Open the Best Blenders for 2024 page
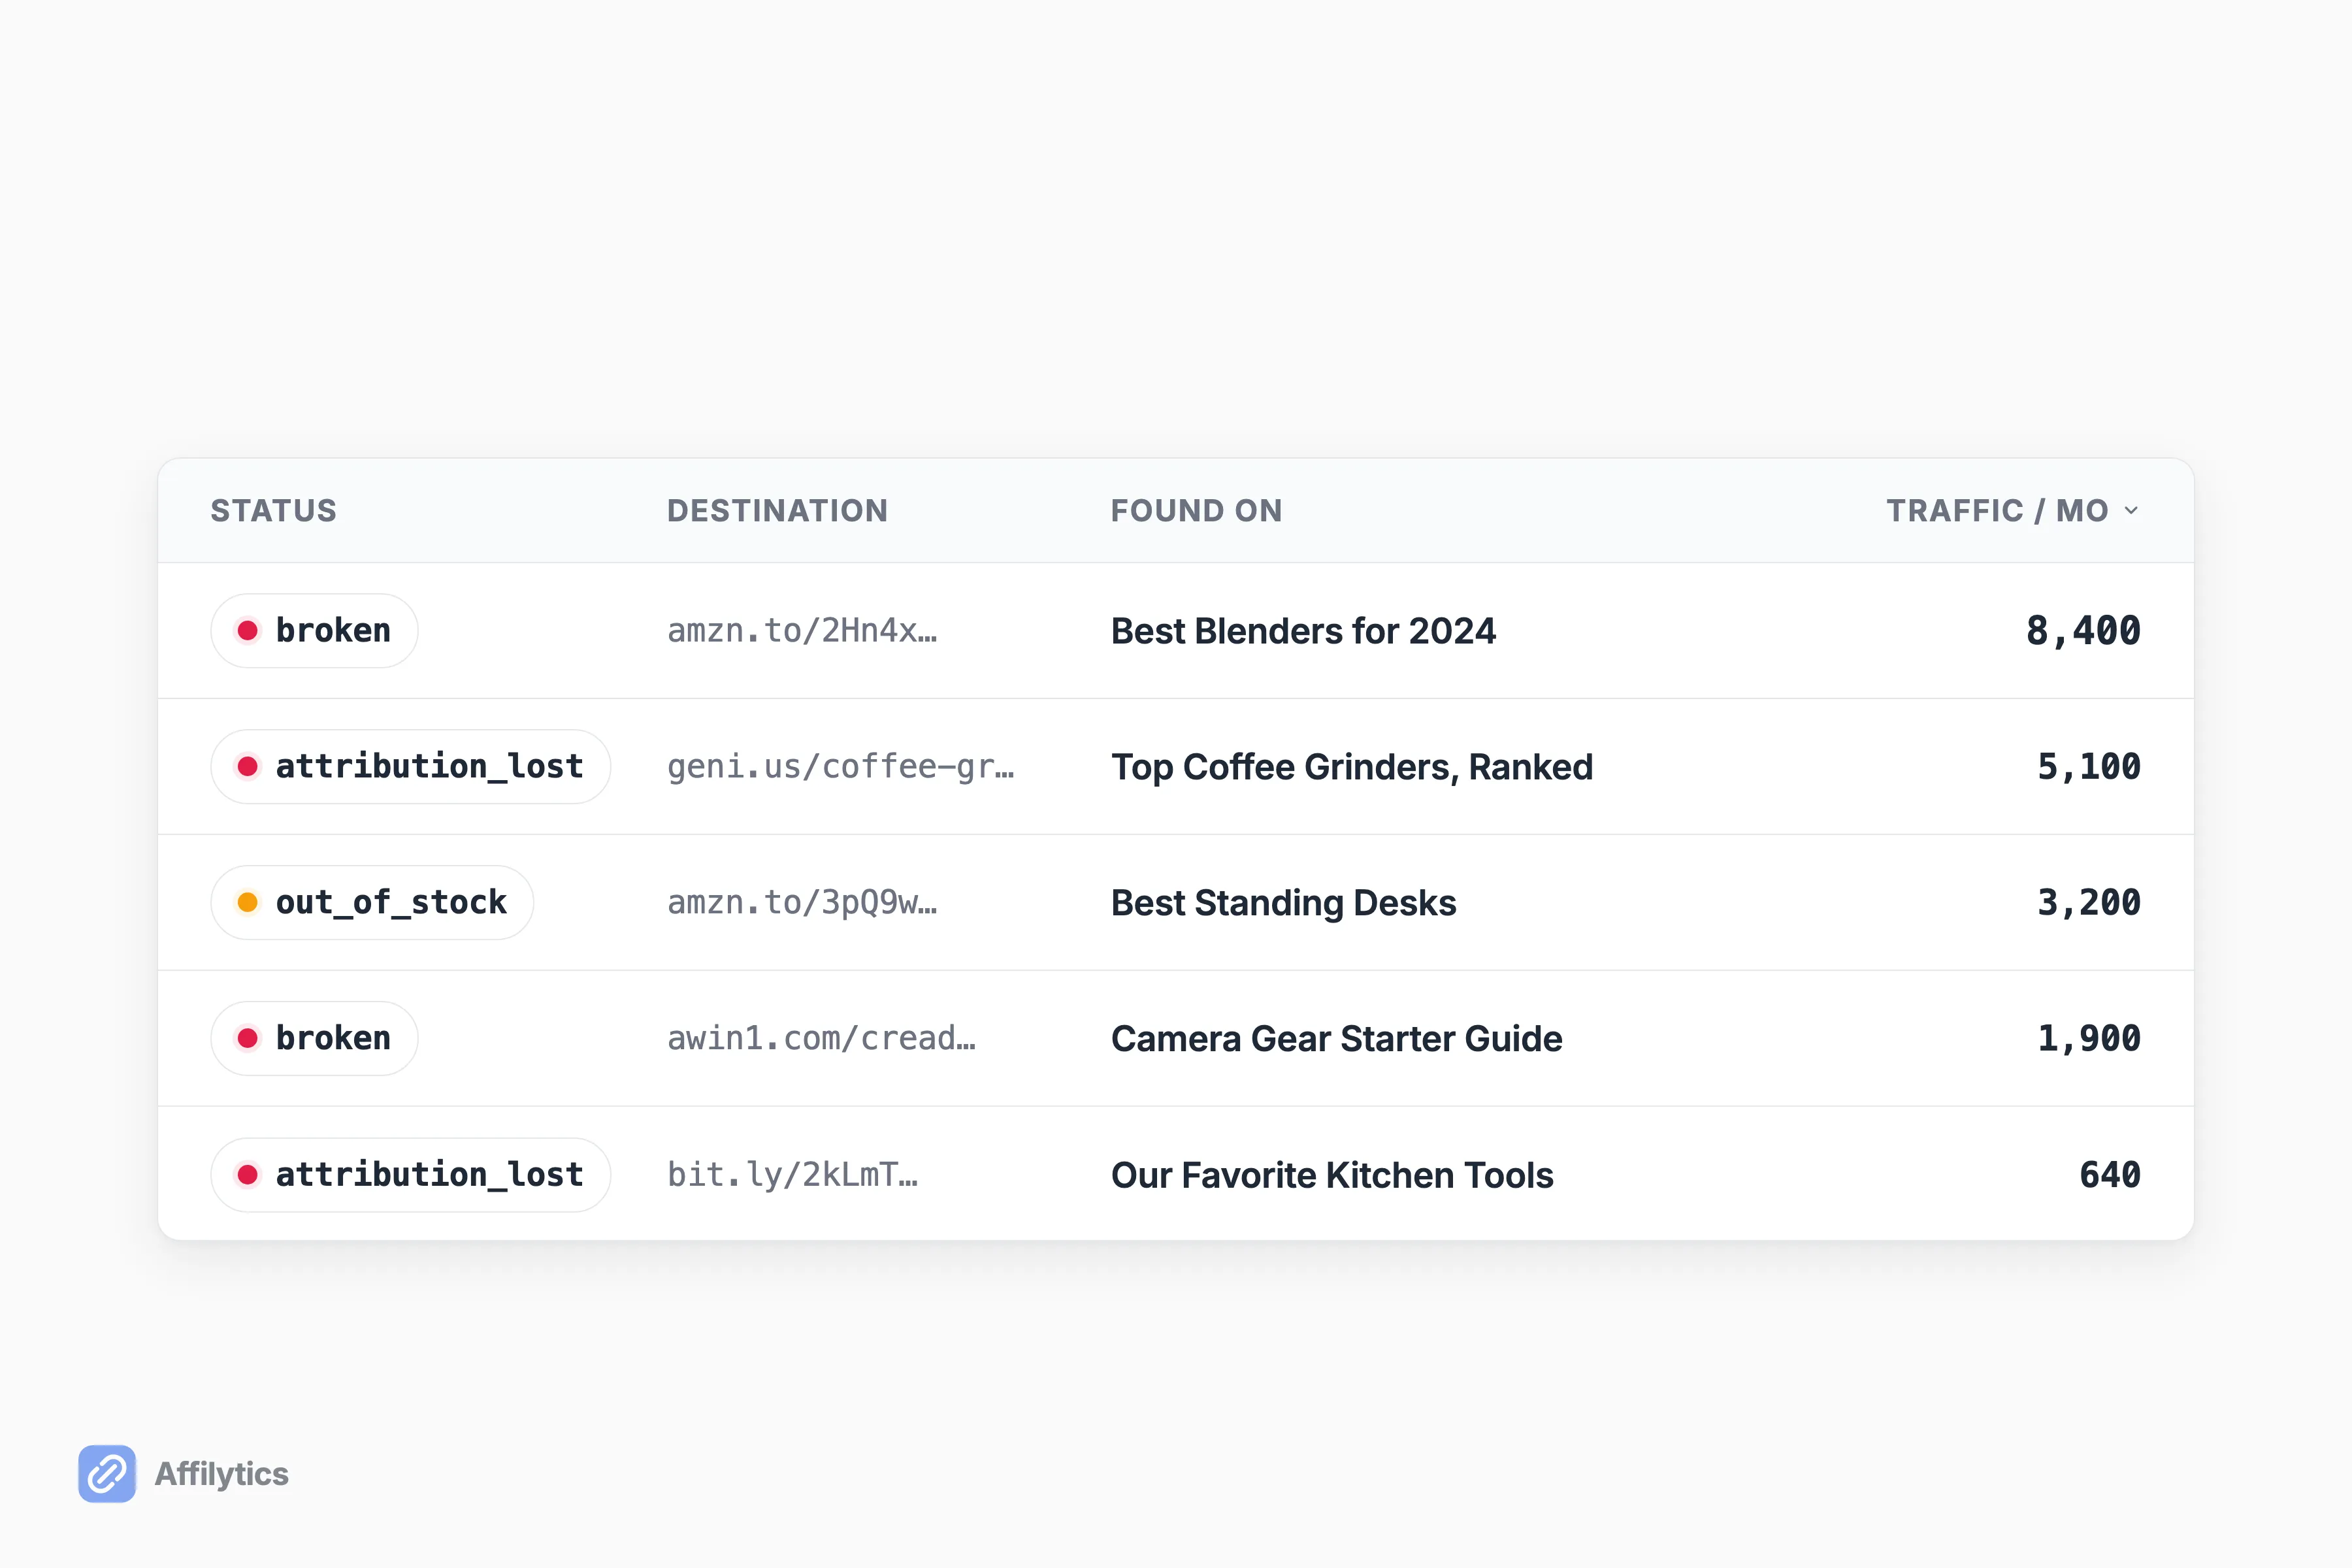 pos(1303,631)
